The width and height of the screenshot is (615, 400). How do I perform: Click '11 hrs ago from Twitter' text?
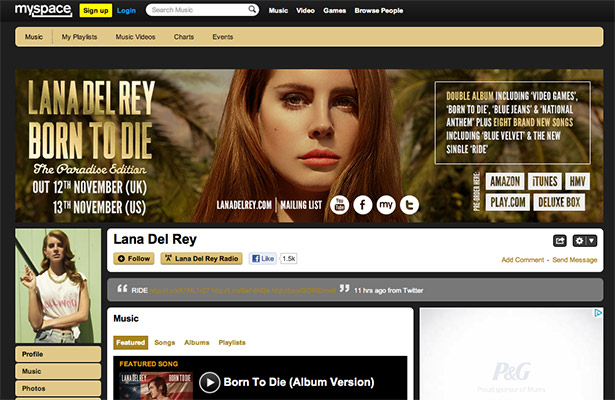(388, 291)
